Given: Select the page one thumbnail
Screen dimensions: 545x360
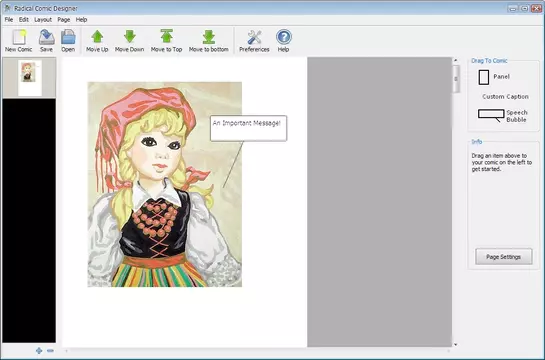Looking at the screenshot, I should click(29, 78).
